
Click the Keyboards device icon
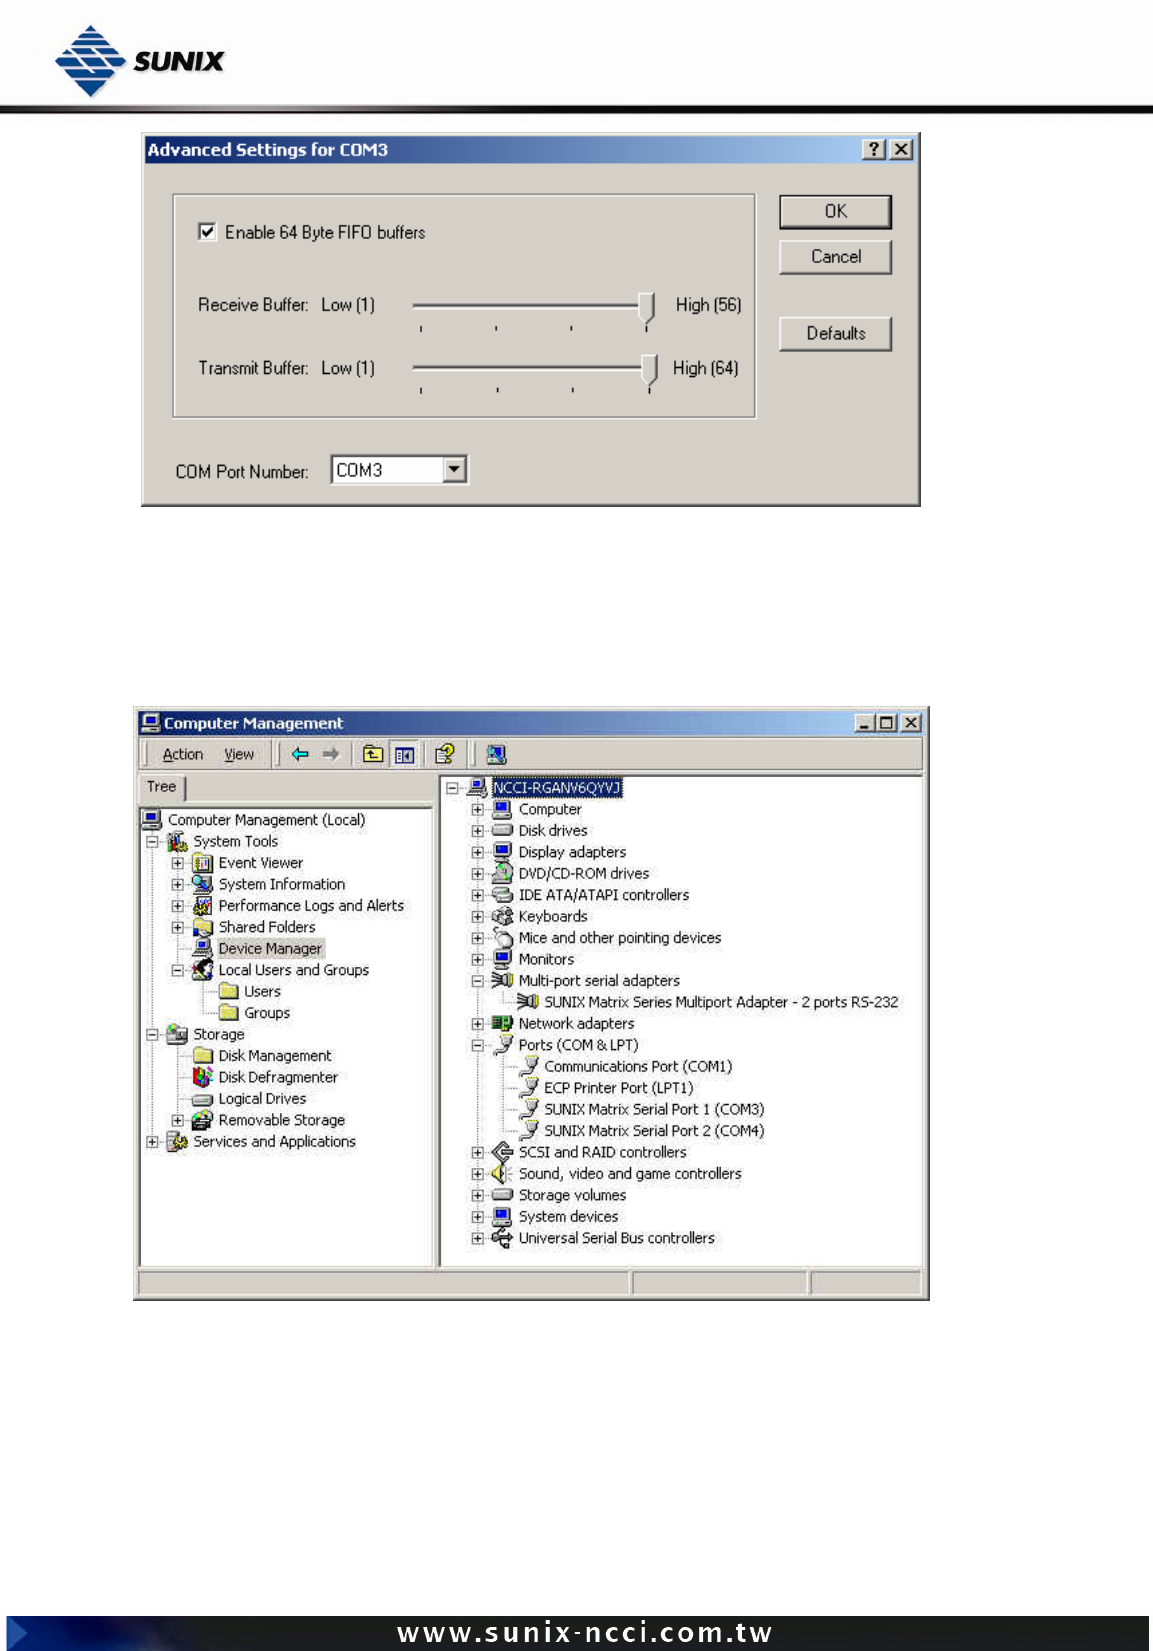503,916
